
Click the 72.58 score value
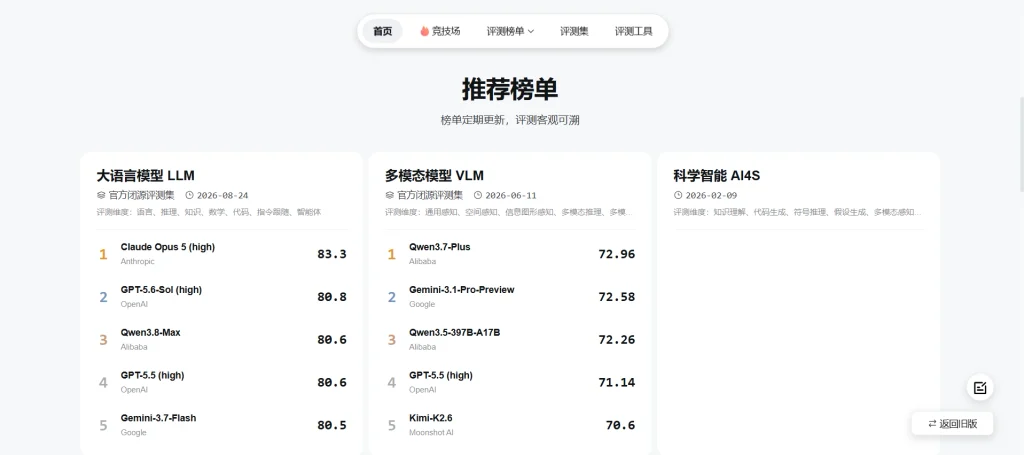pyautogui.click(x=616, y=296)
